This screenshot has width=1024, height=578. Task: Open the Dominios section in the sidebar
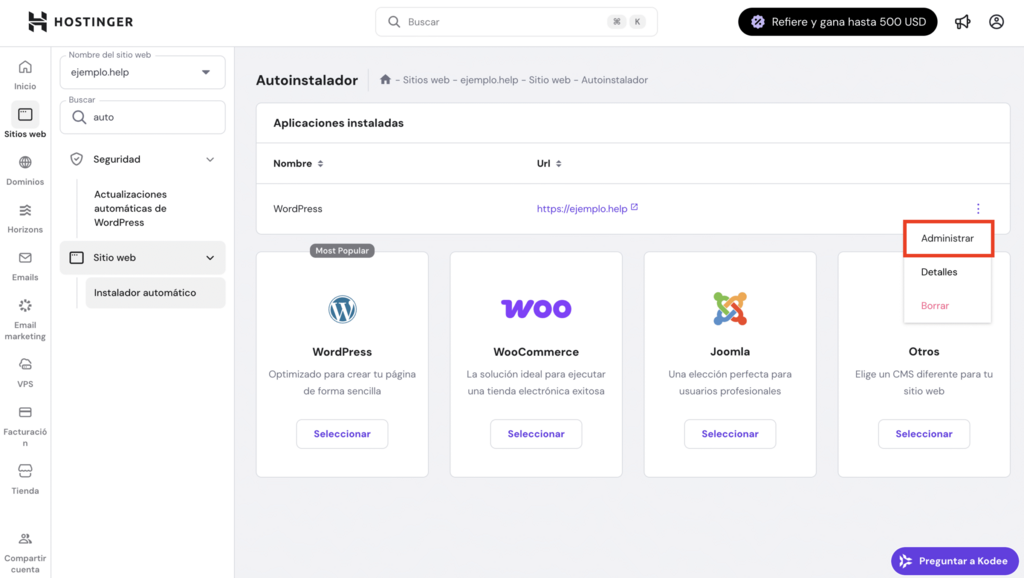[x=24, y=170]
